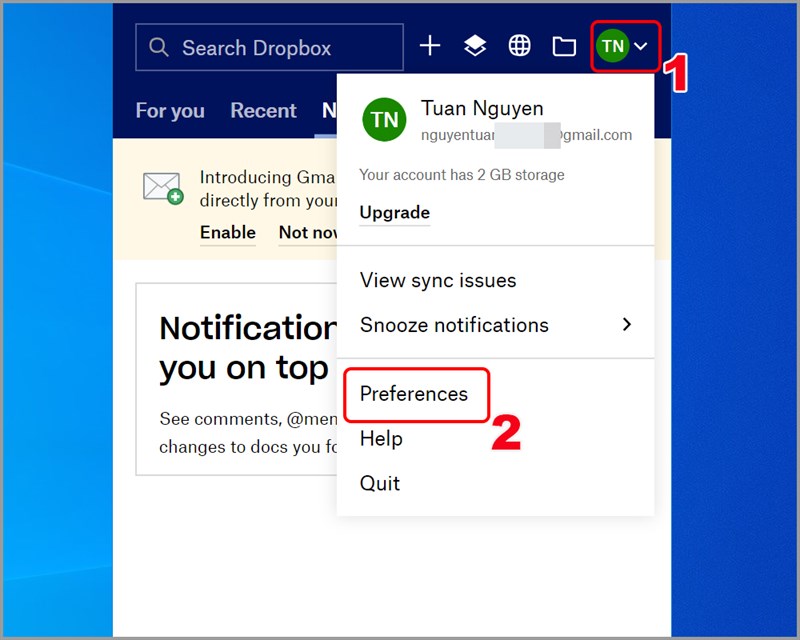Select Preferences from the menu

(x=414, y=394)
